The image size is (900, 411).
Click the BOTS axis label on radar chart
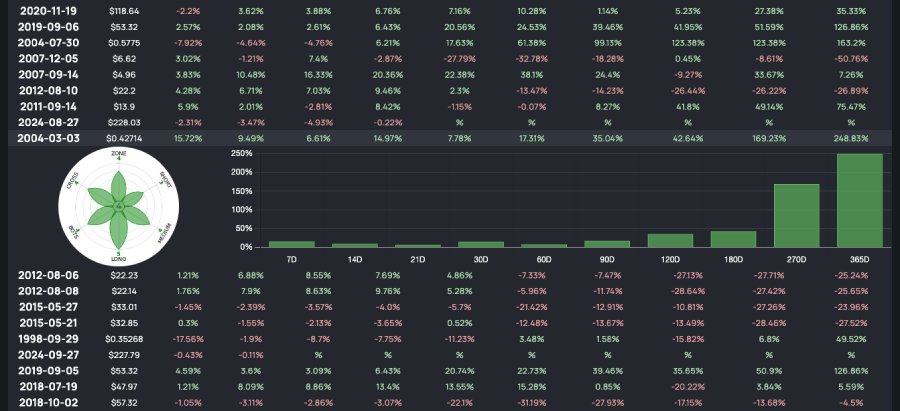click(73, 233)
